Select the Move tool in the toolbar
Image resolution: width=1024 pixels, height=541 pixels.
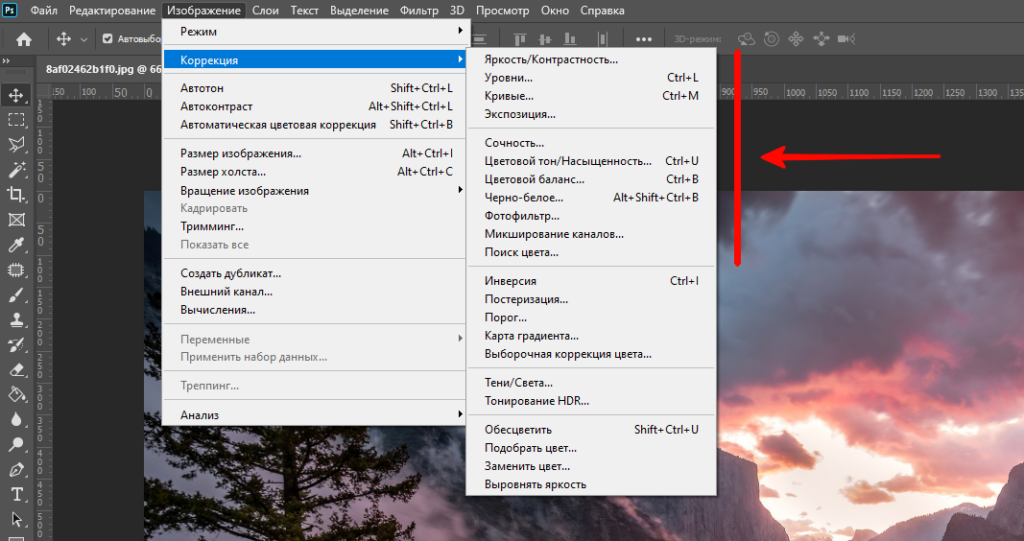click(17, 95)
